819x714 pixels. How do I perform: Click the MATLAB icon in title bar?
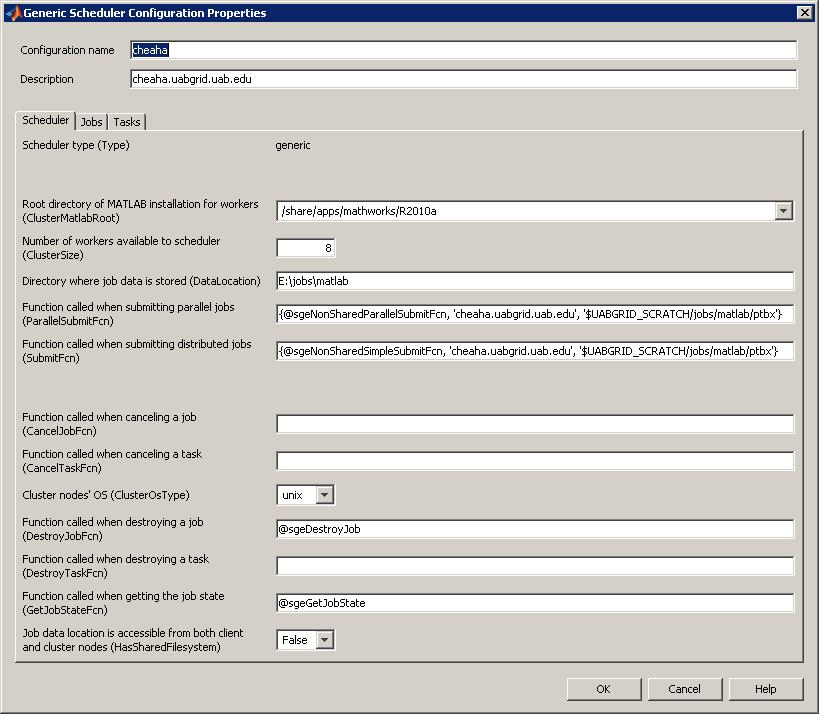coord(11,13)
